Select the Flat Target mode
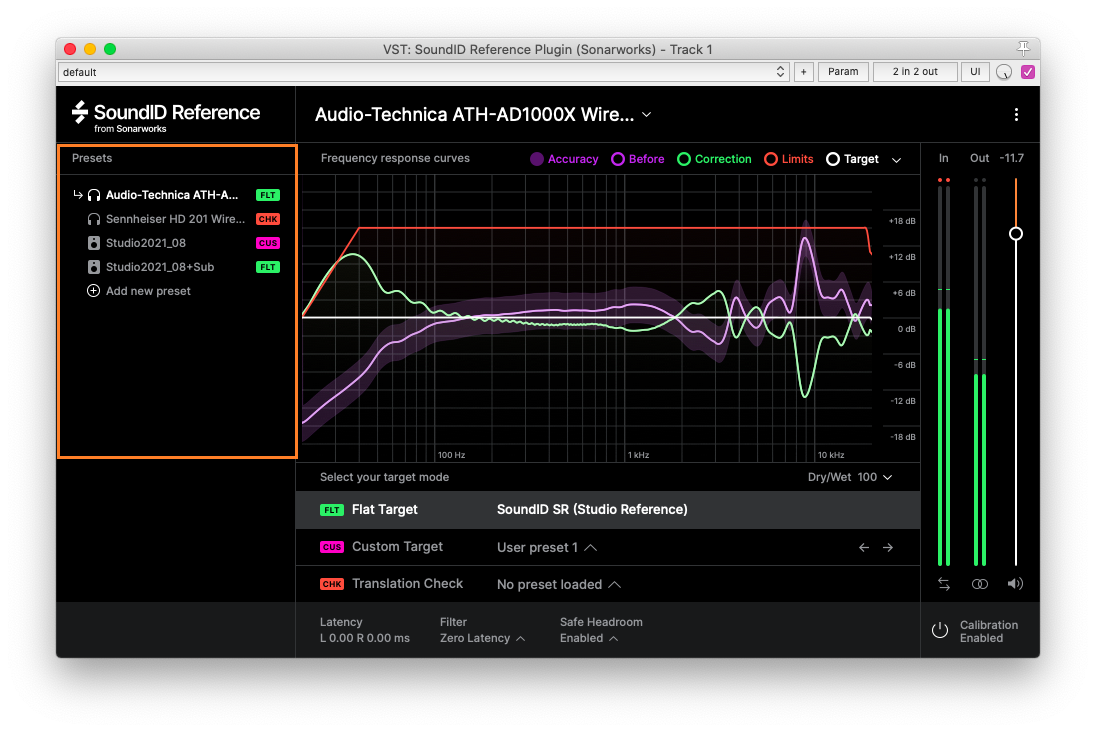This screenshot has height=732, width=1096. [x=607, y=510]
